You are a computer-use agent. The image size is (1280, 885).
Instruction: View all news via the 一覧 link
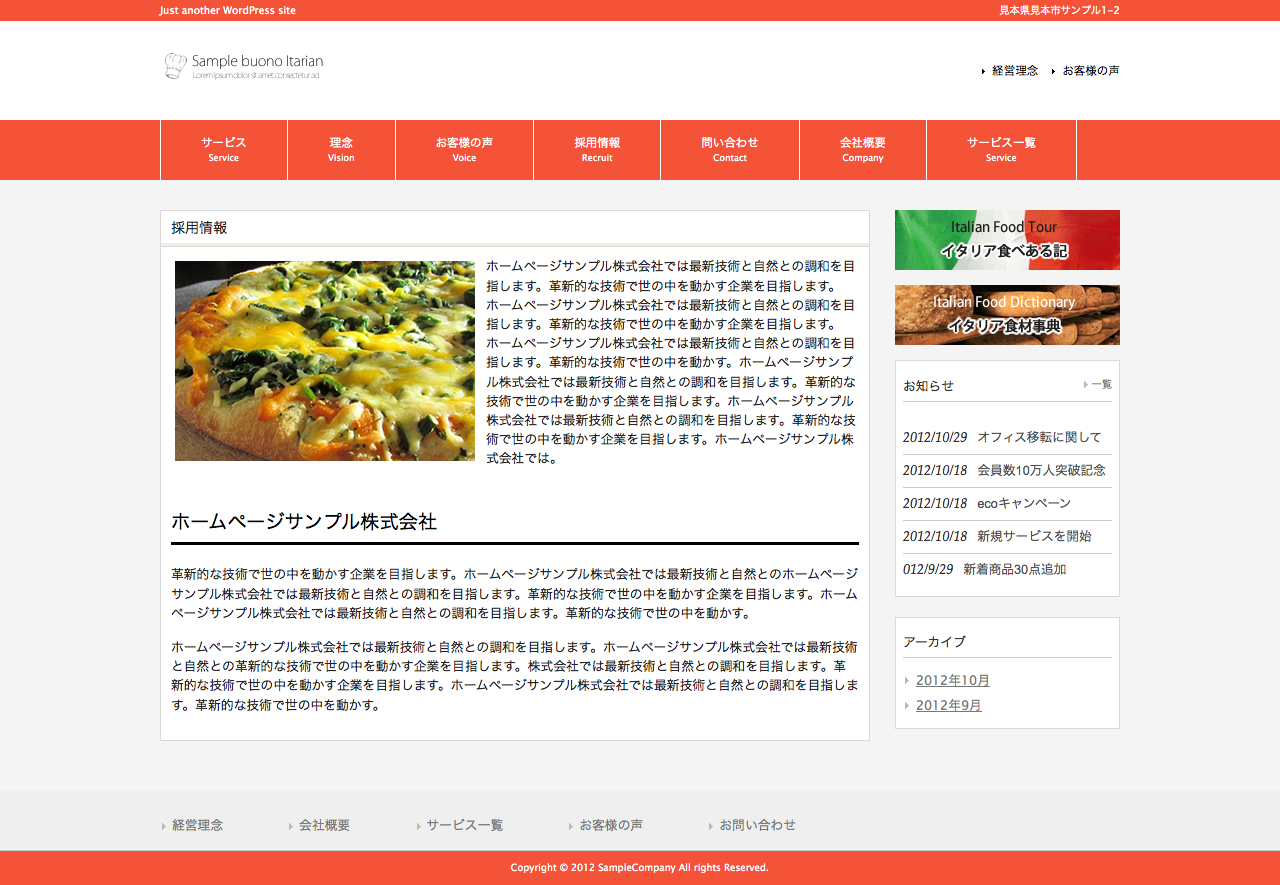[1100, 384]
